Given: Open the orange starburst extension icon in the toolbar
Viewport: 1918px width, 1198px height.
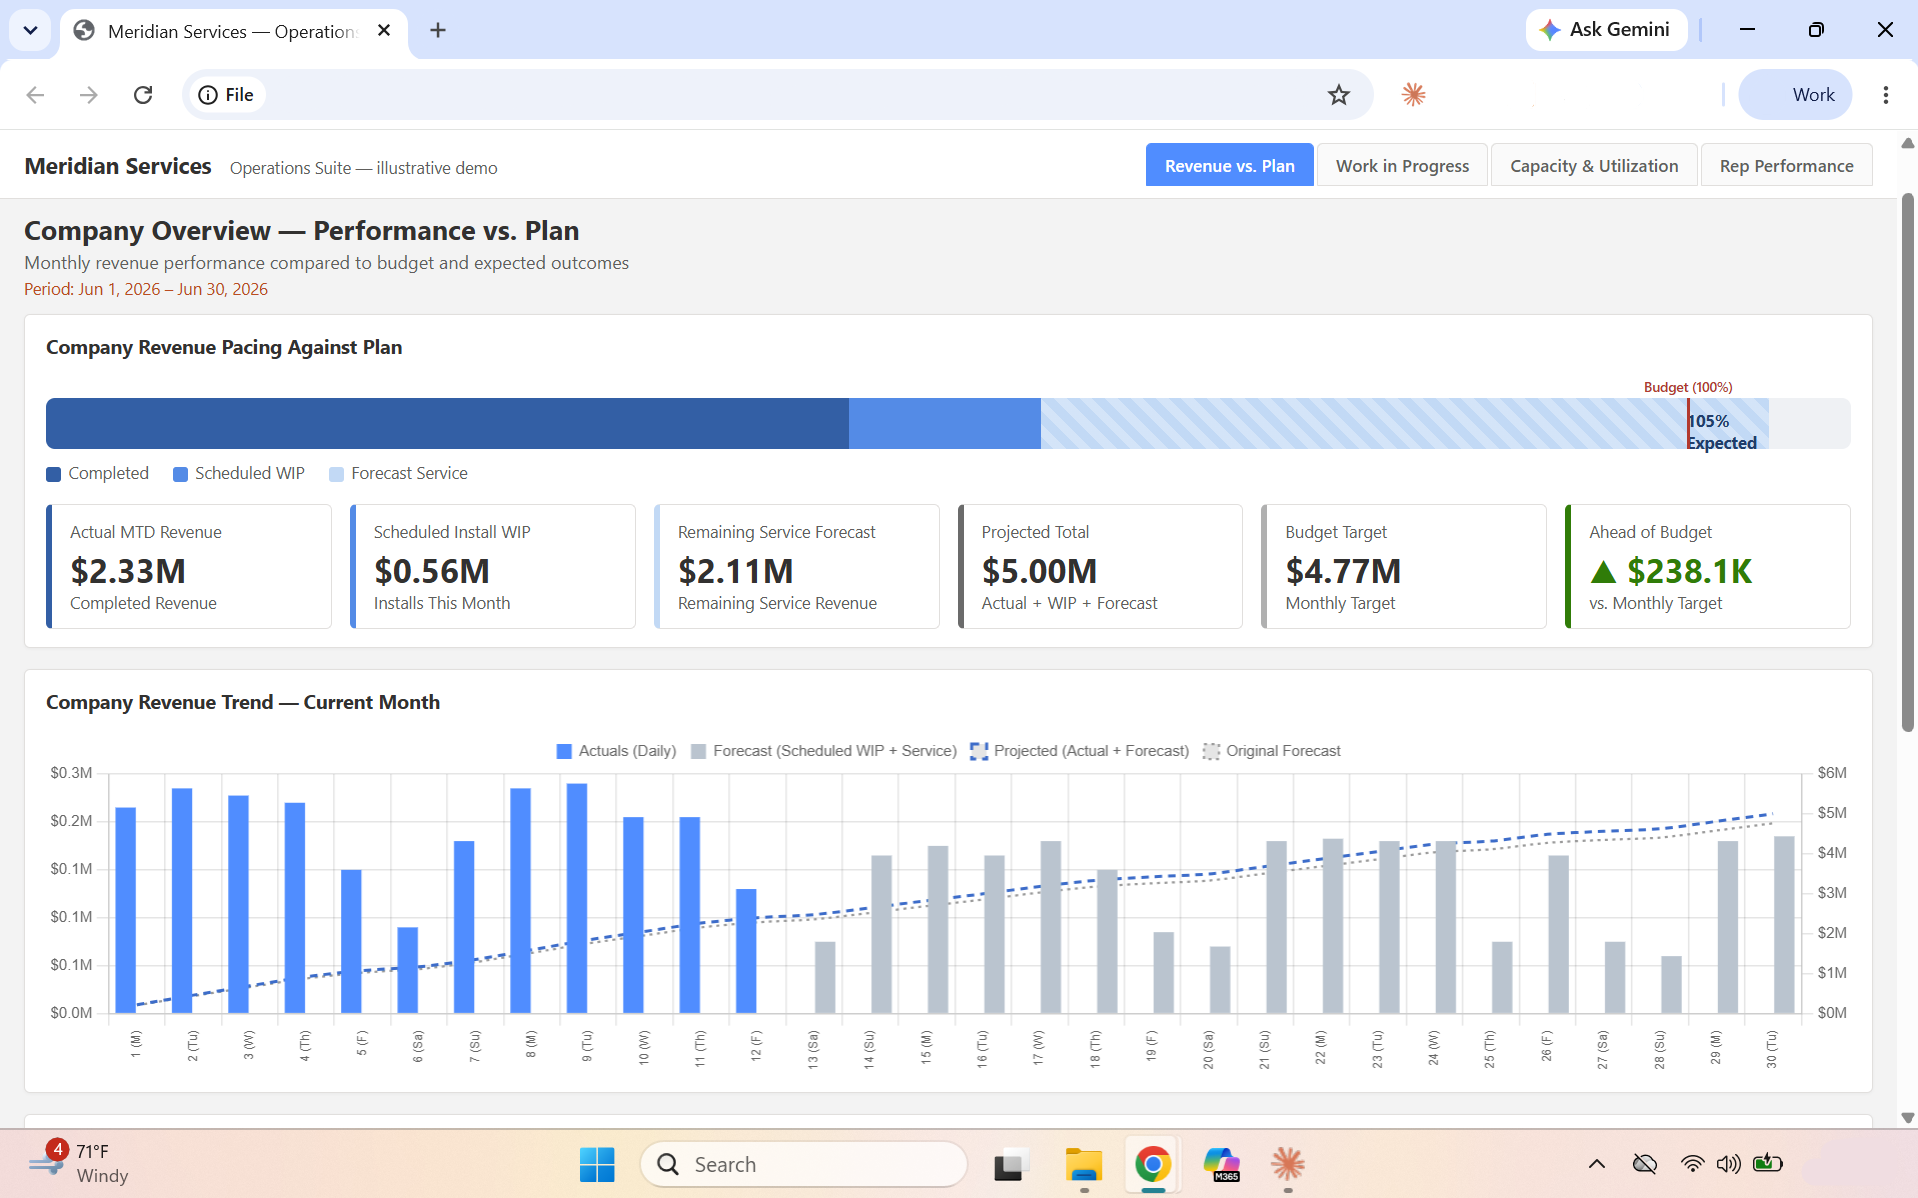Looking at the screenshot, I should point(1413,95).
